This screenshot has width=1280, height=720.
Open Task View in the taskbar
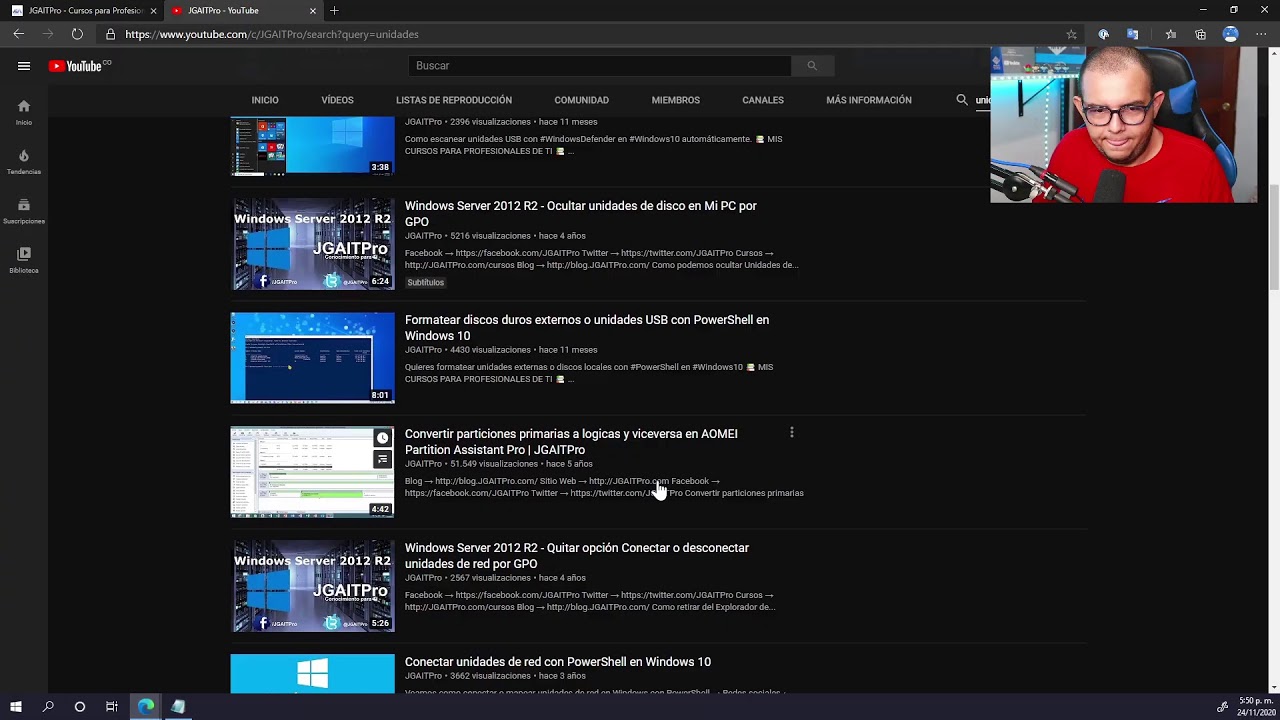tap(112, 707)
